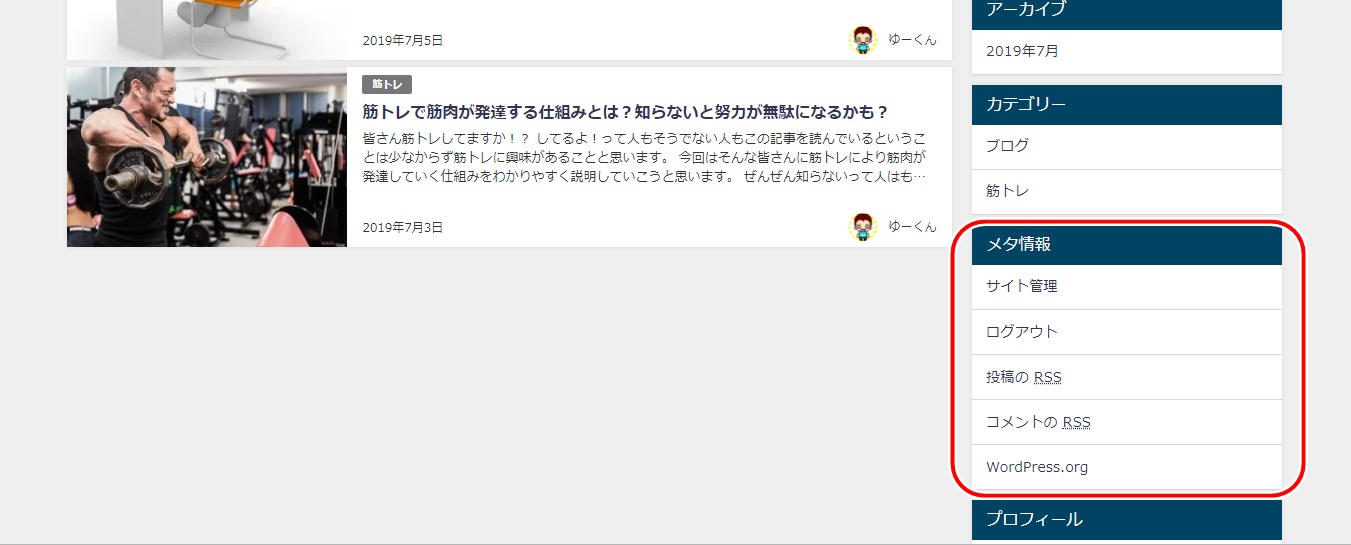Open the gym workout thumbnail image
The height and width of the screenshot is (545, 1351).
[207, 157]
